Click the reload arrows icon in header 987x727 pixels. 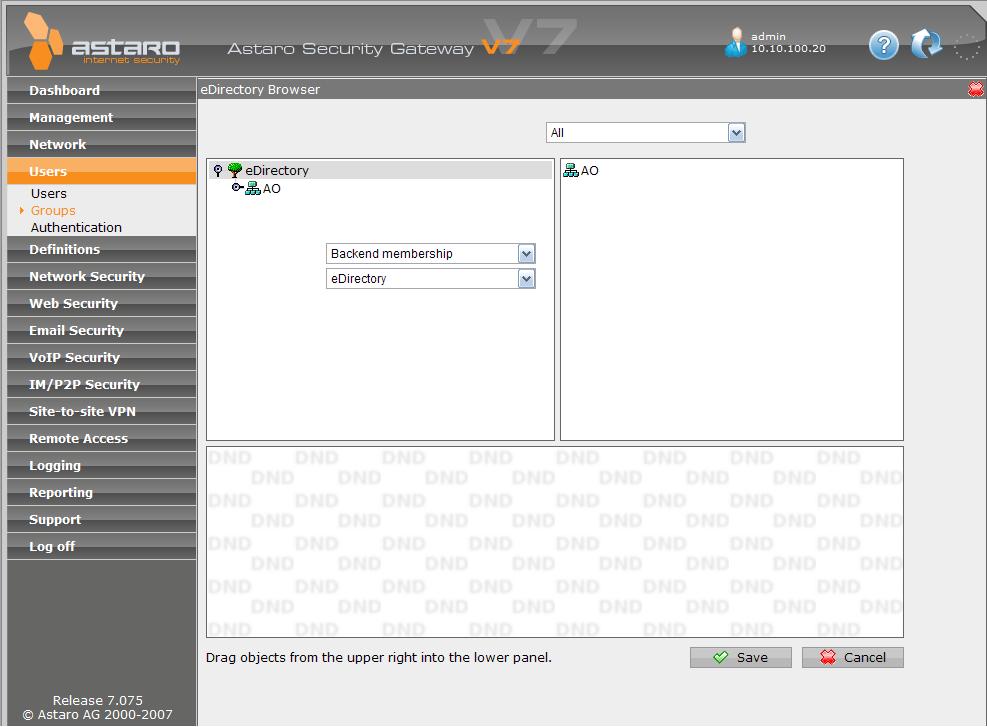point(926,45)
